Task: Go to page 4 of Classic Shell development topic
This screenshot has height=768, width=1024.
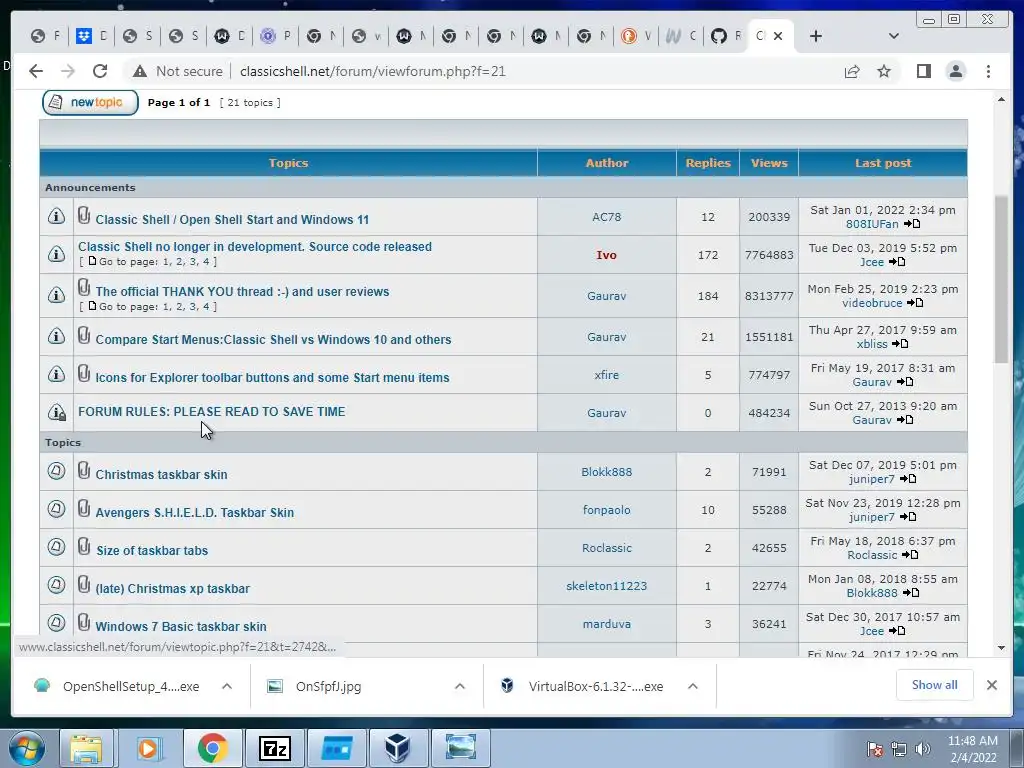Action: tap(206, 261)
